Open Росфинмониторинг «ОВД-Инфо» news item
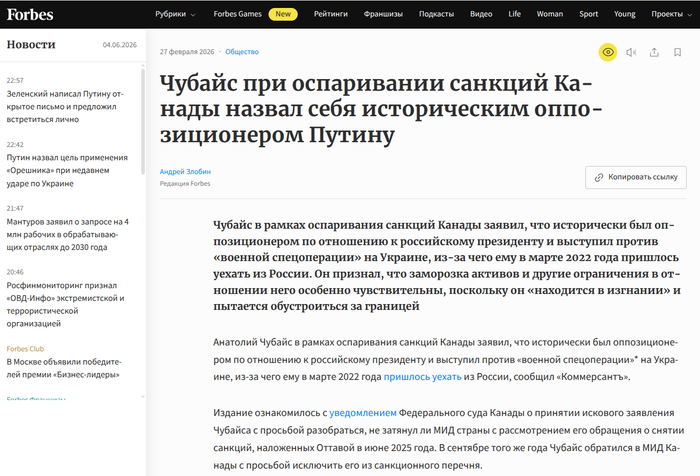Image resolution: width=700 pixels, height=476 pixels. (65, 304)
